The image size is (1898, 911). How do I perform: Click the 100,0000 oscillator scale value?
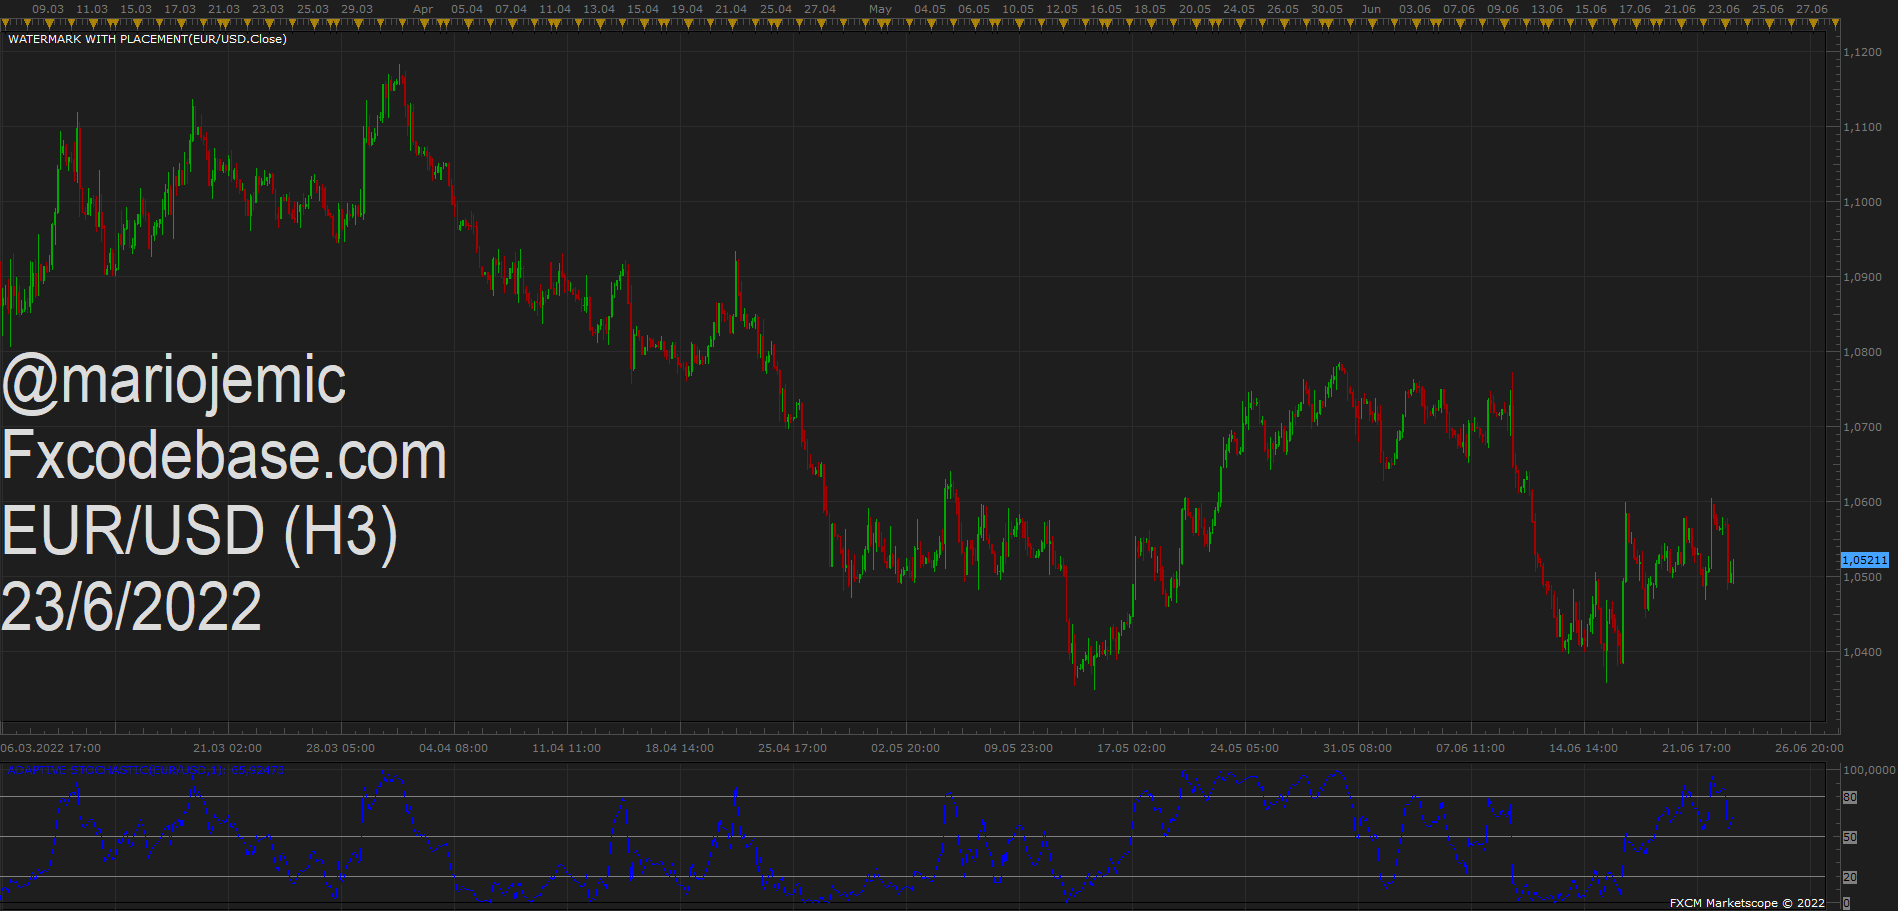pyautogui.click(x=1869, y=770)
